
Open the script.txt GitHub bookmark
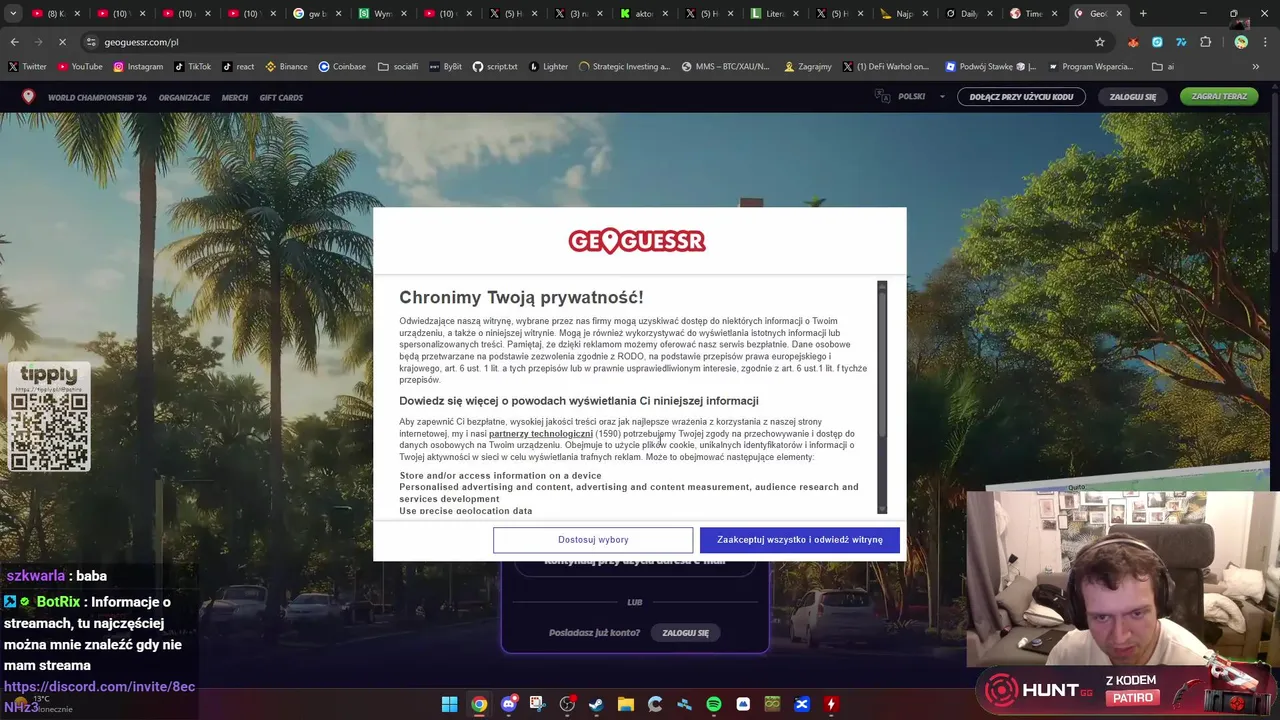point(495,67)
